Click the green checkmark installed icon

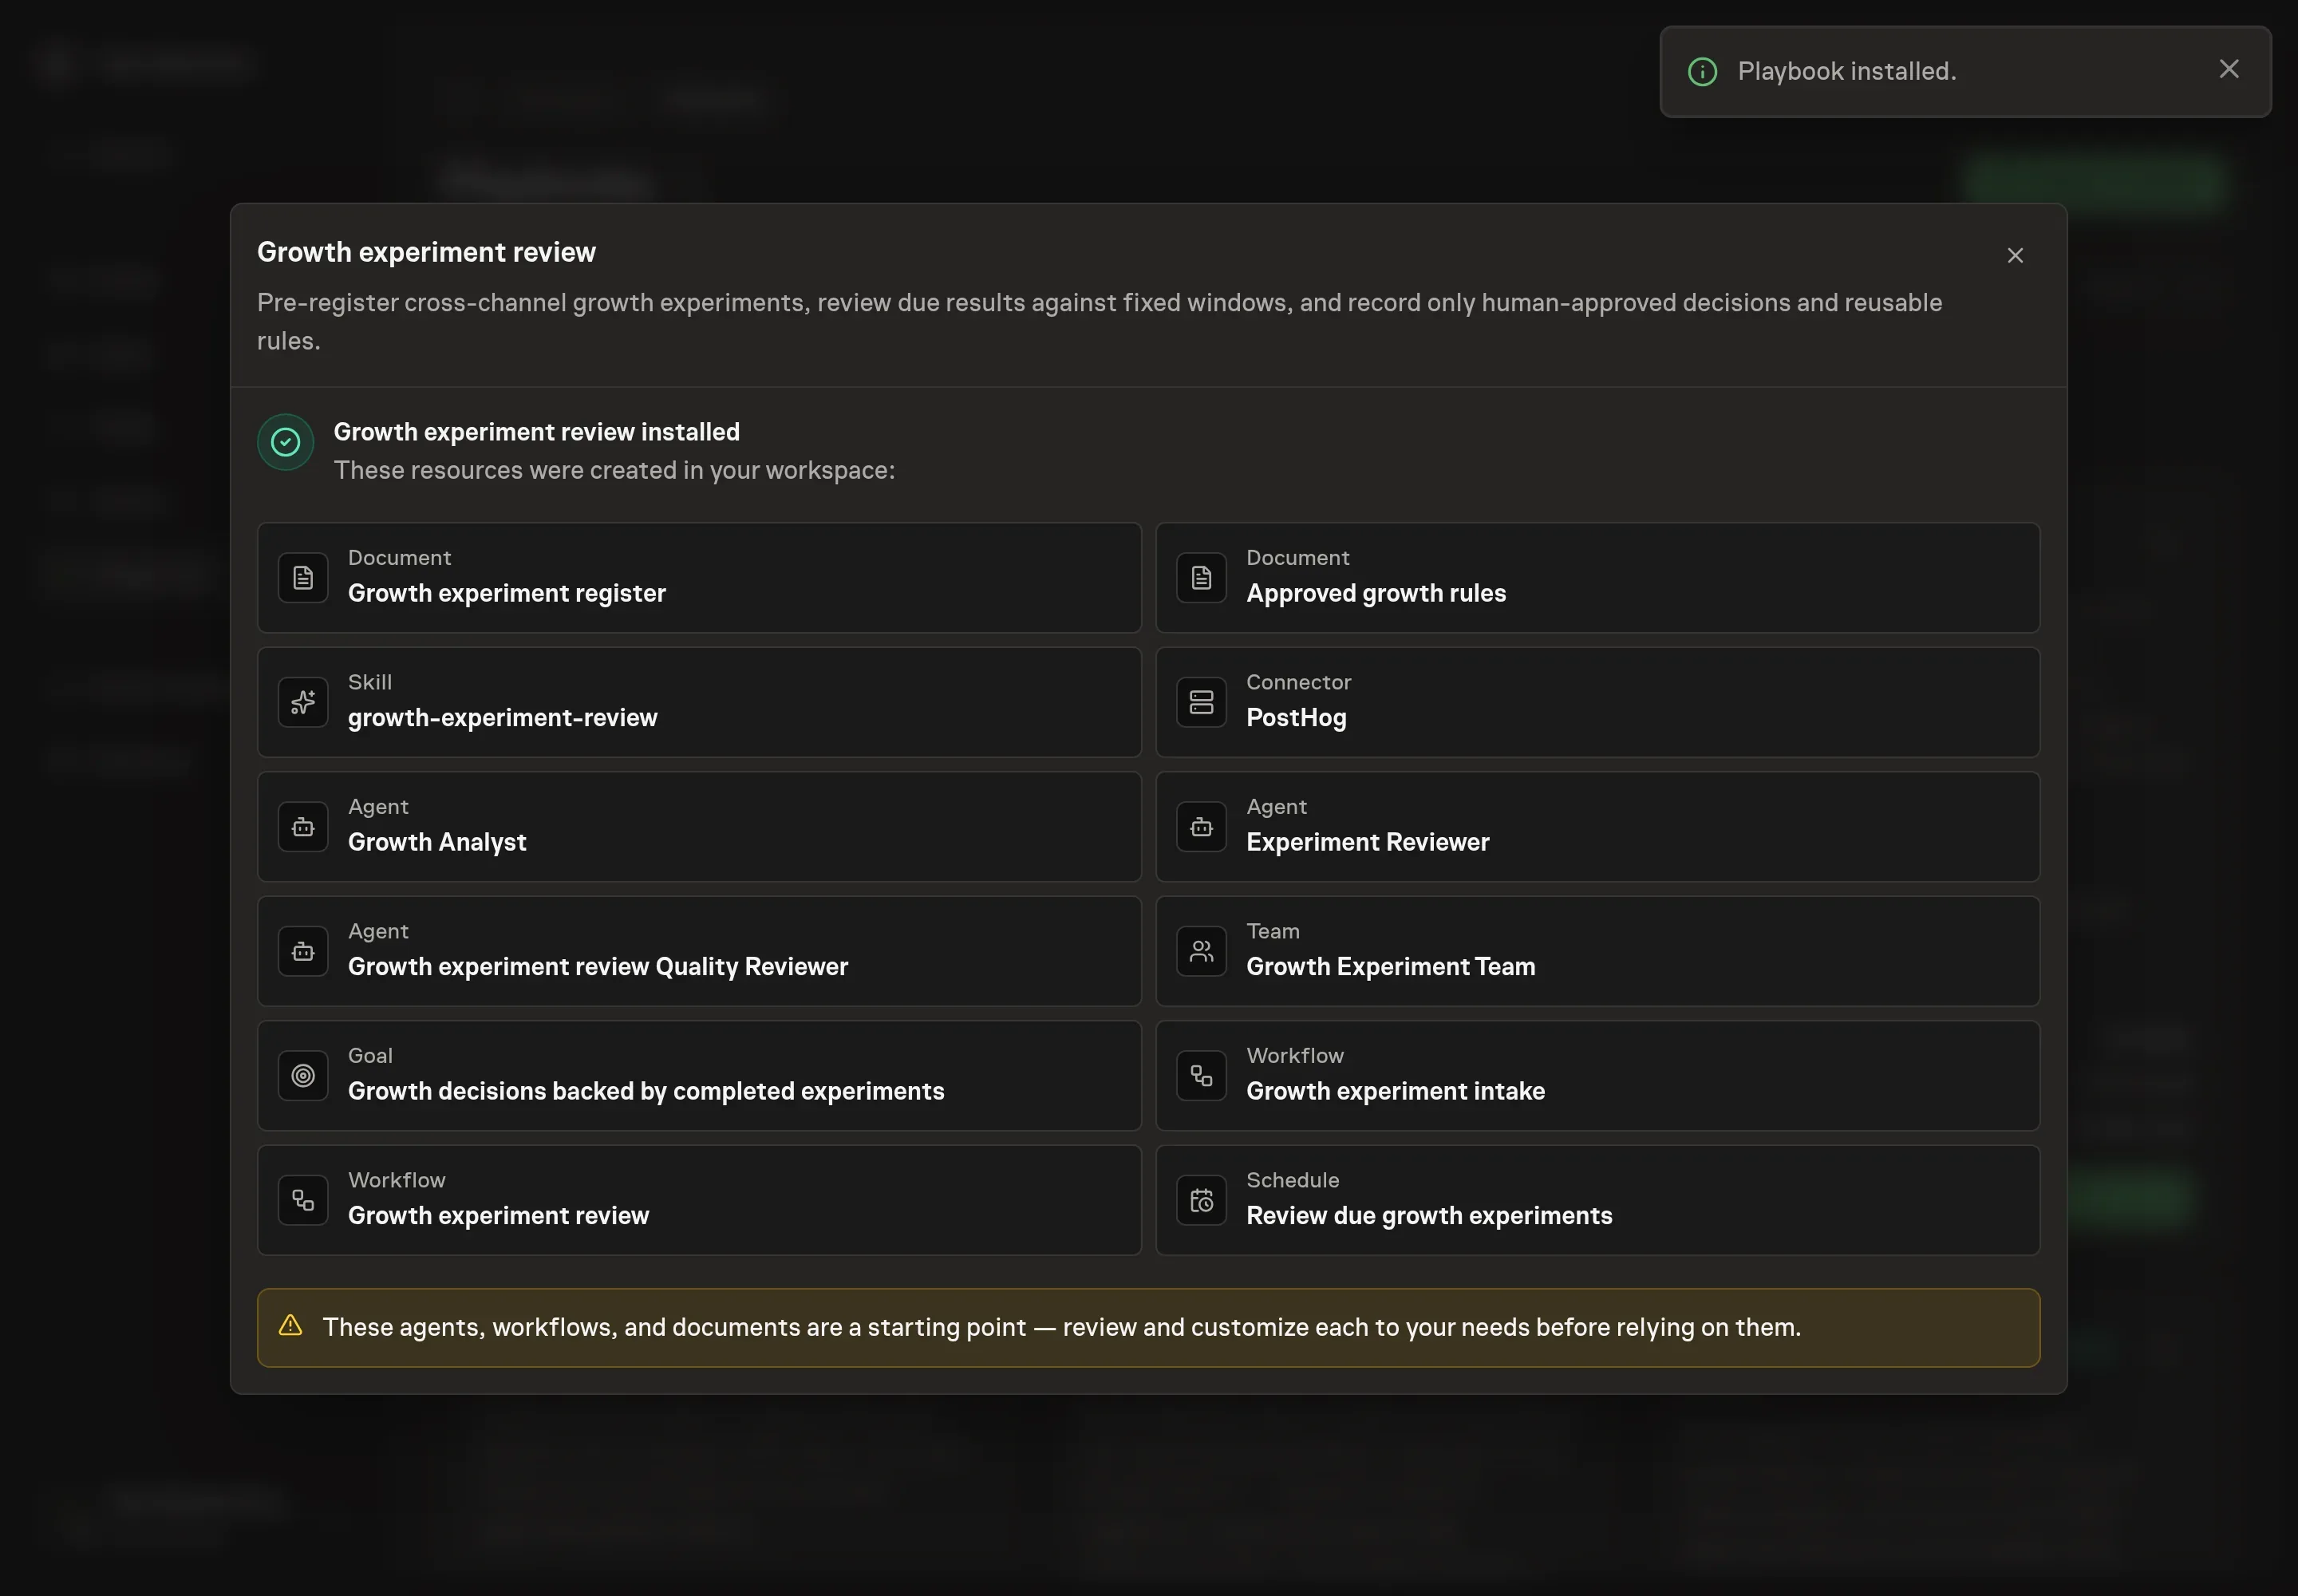point(286,442)
